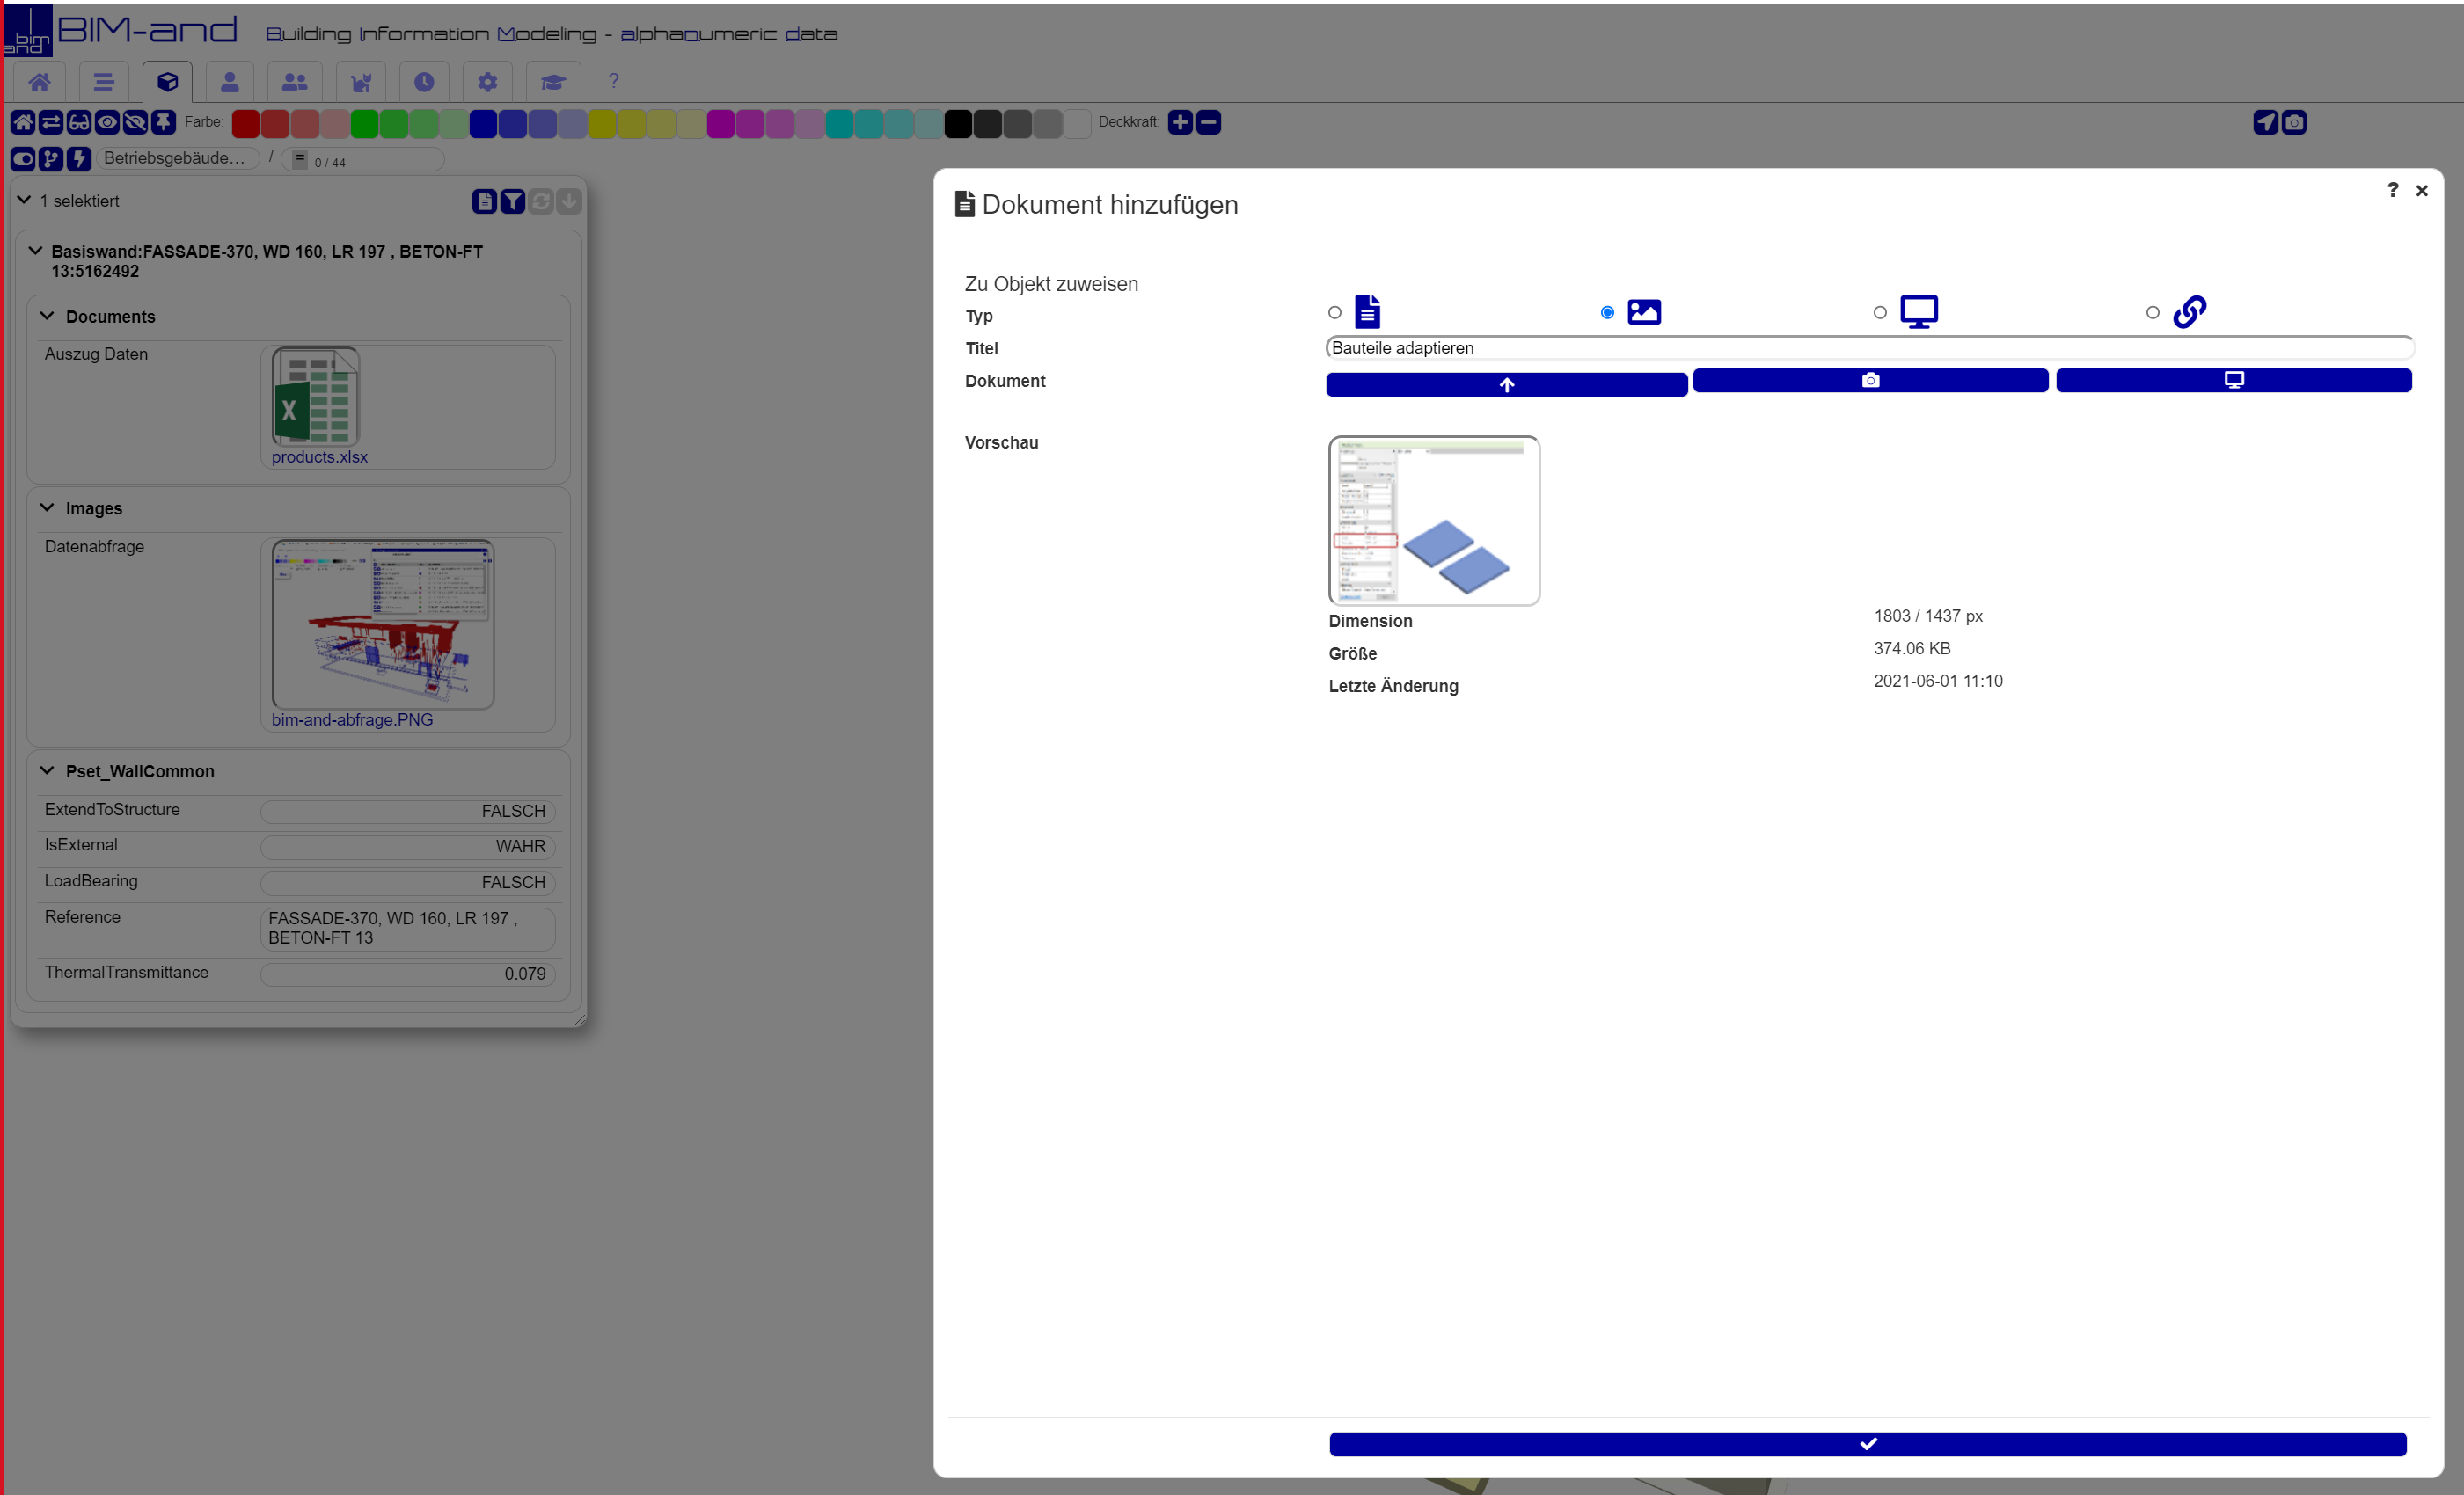This screenshot has width=2464, height=1495.
Task: Switch to the 3D cube model tab
Action: [168, 82]
